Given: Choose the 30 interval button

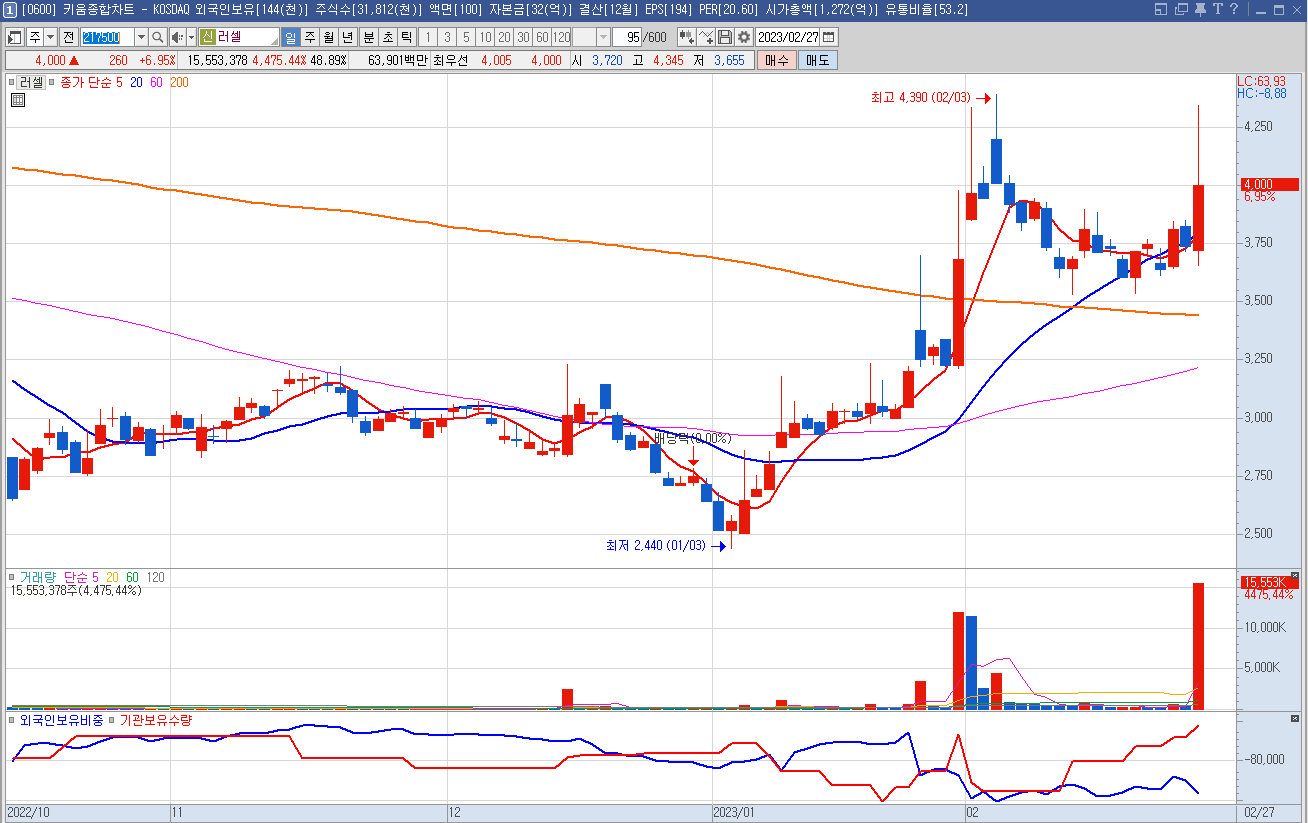Looking at the screenshot, I should (x=523, y=37).
